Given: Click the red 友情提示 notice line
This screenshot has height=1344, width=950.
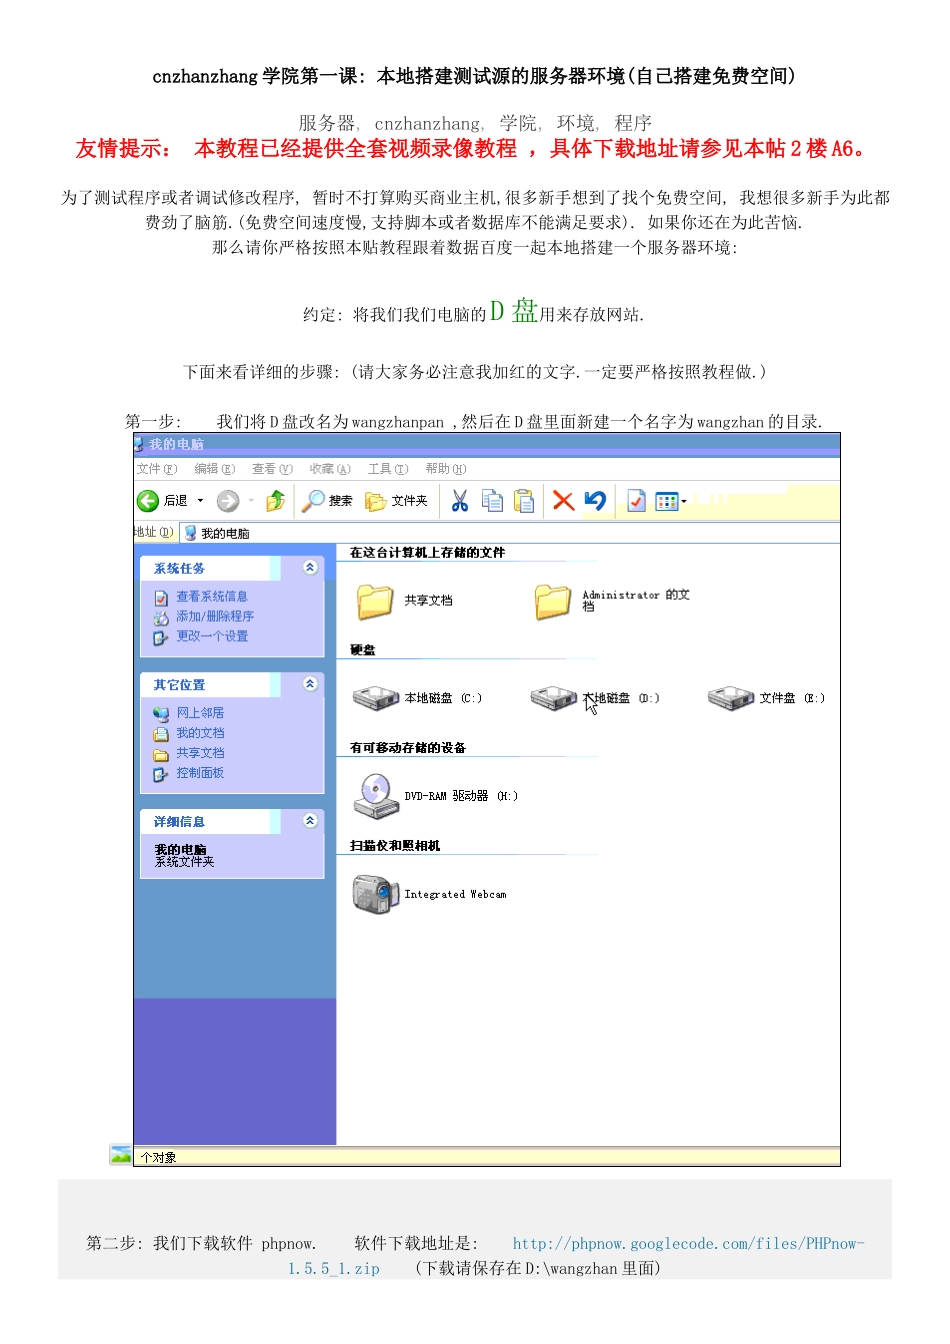Looking at the screenshot, I should pyautogui.click(x=474, y=149).
